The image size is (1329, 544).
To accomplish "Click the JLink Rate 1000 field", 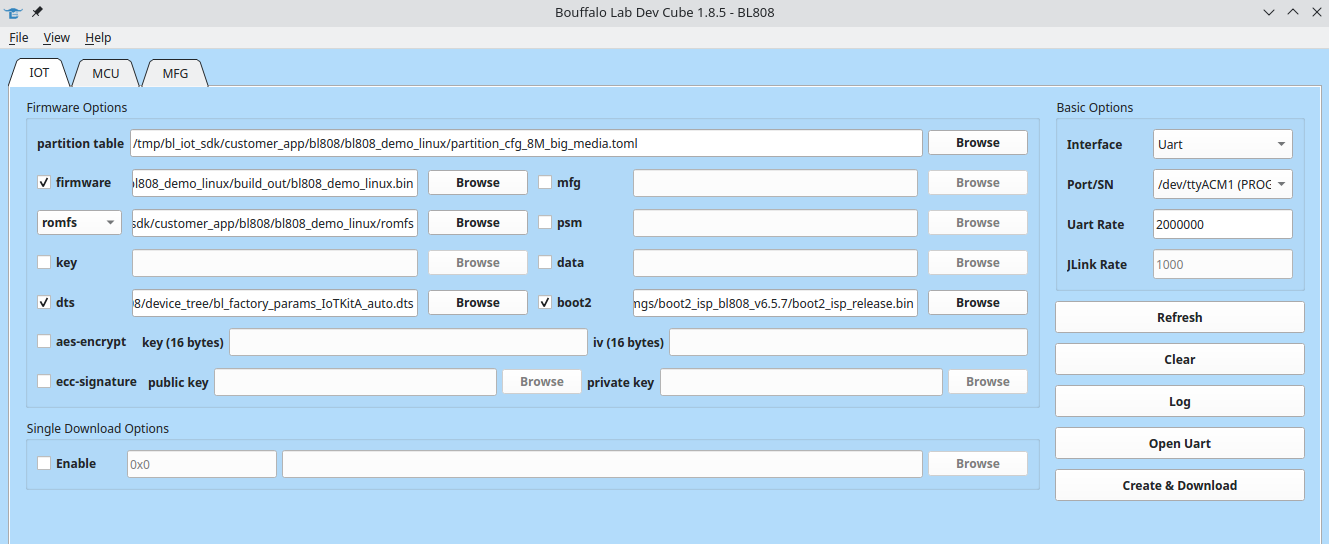I will pyautogui.click(x=1222, y=264).
